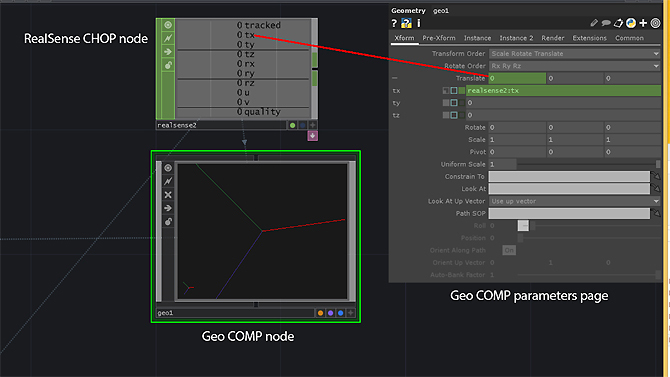Image resolution: width=670 pixels, height=377 pixels.
Task: Toggle the orange render flag on geo1
Action: [x=320, y=313]
